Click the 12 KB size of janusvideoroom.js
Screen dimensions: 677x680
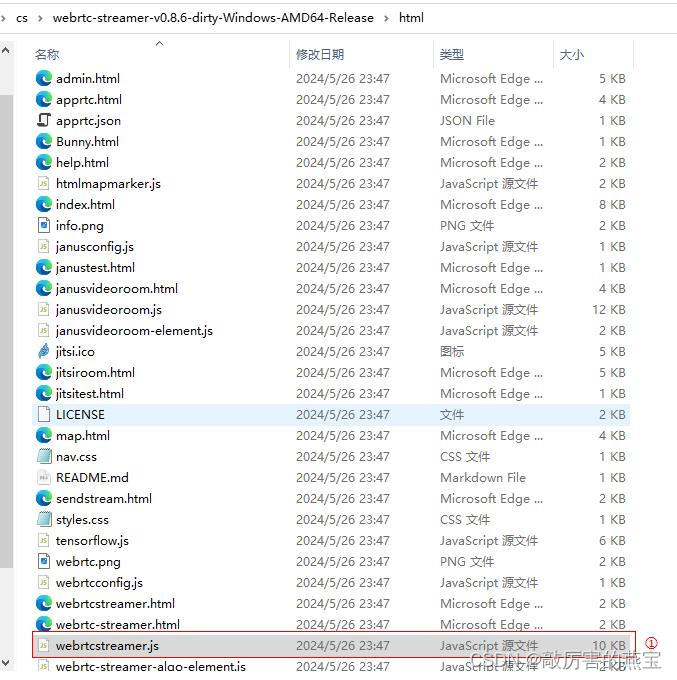tap(609, 310)
